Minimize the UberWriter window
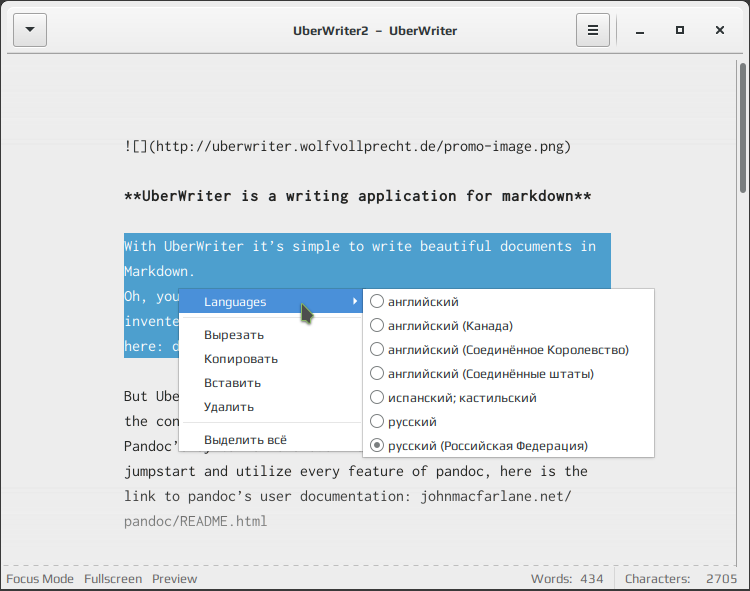Viewport: 750px width, 591px height. [640, 31]
